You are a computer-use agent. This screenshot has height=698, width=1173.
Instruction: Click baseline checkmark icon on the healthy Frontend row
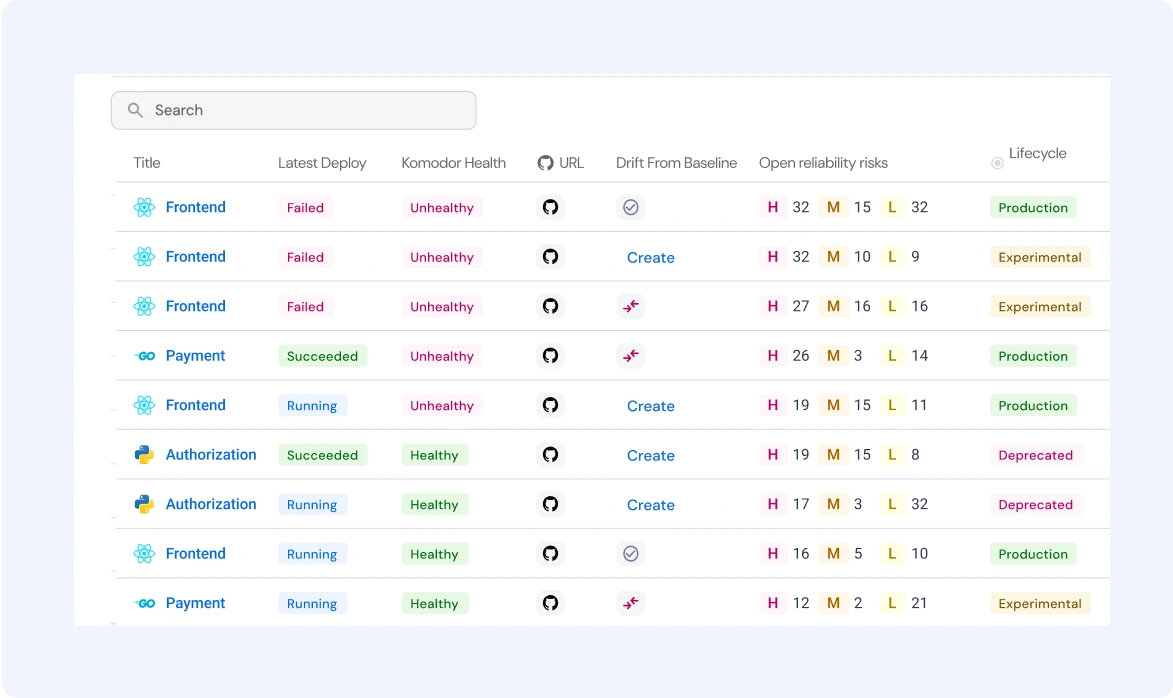click(x=630, y=554)
